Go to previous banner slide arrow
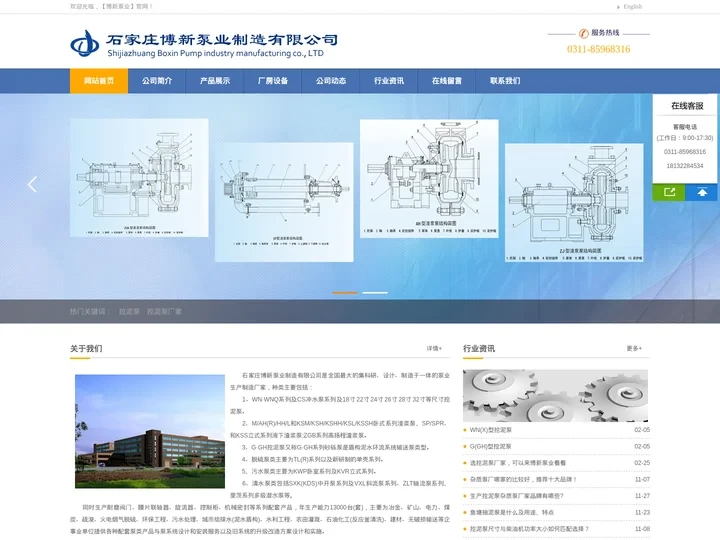The height and width of the screenshot is (540, 720). 33,185
